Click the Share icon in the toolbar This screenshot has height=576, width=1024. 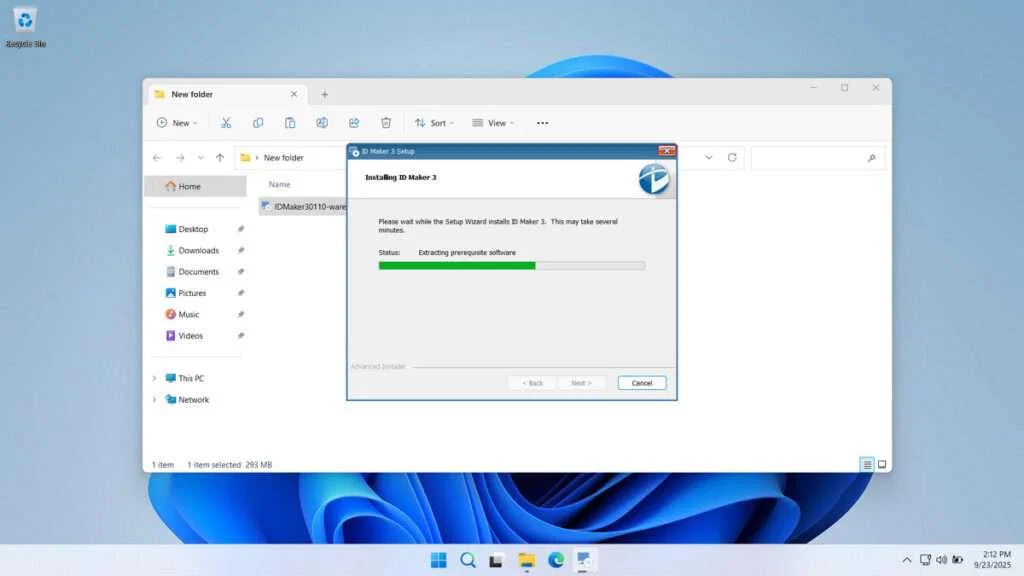click(354, 122)
